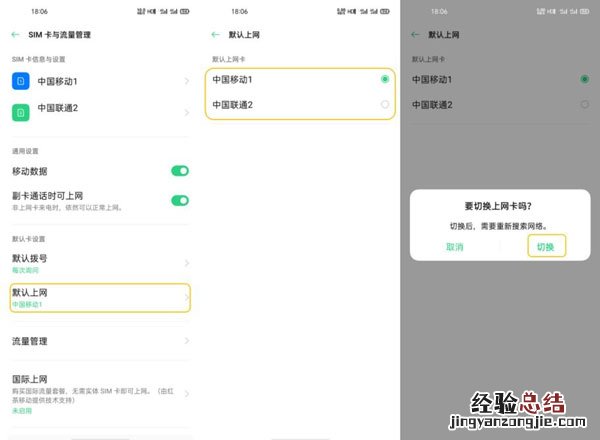Tap the green 中国联通2 SIM card icon

(x=21, y=112)
